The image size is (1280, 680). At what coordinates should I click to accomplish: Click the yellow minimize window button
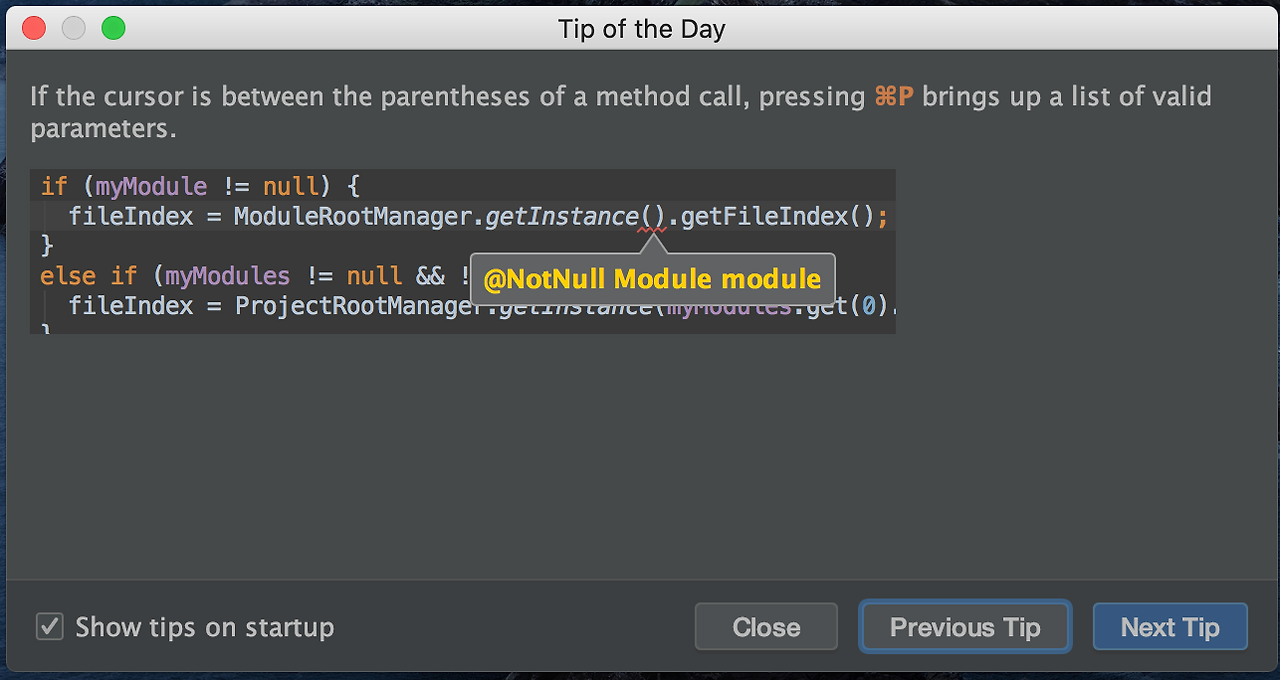click(x=74, y=28)
